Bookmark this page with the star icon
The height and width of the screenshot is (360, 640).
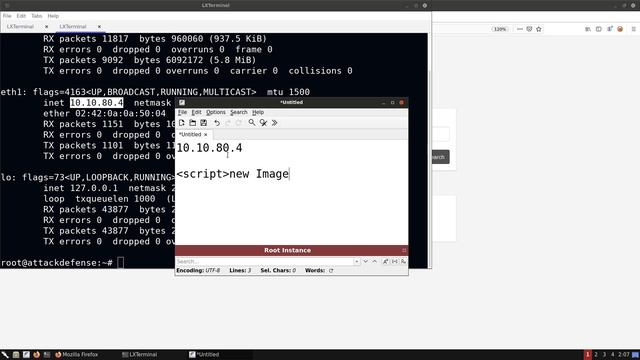[539, 29]
